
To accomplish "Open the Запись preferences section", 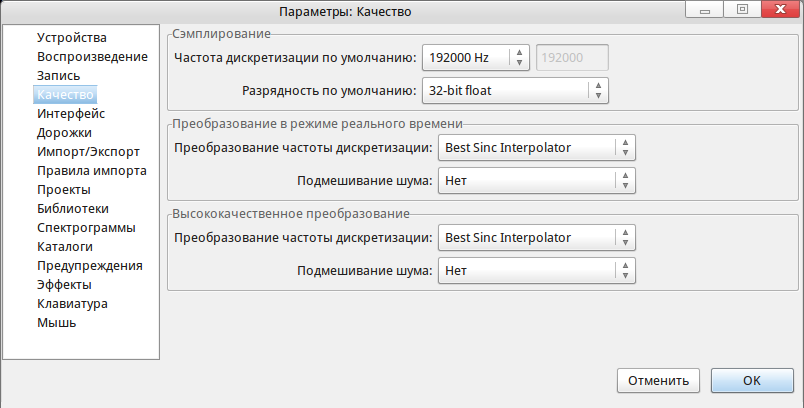I will pos(59,76).
